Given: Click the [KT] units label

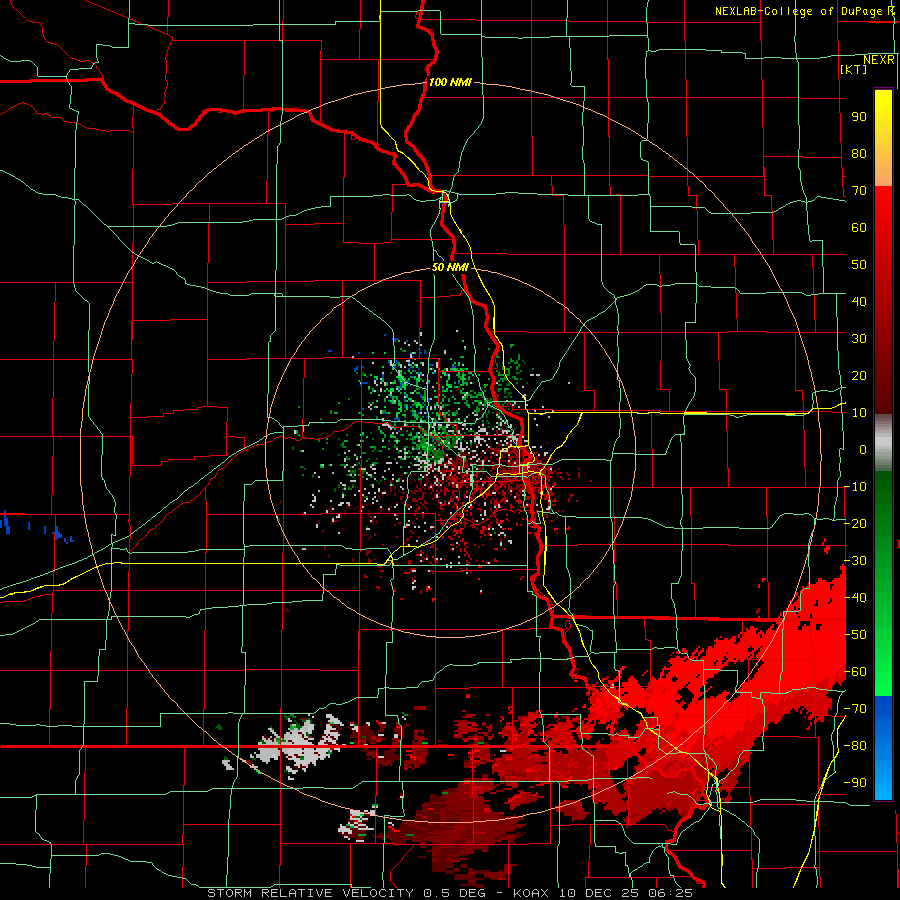Looking at the screenshot, I should pos(854,69).
